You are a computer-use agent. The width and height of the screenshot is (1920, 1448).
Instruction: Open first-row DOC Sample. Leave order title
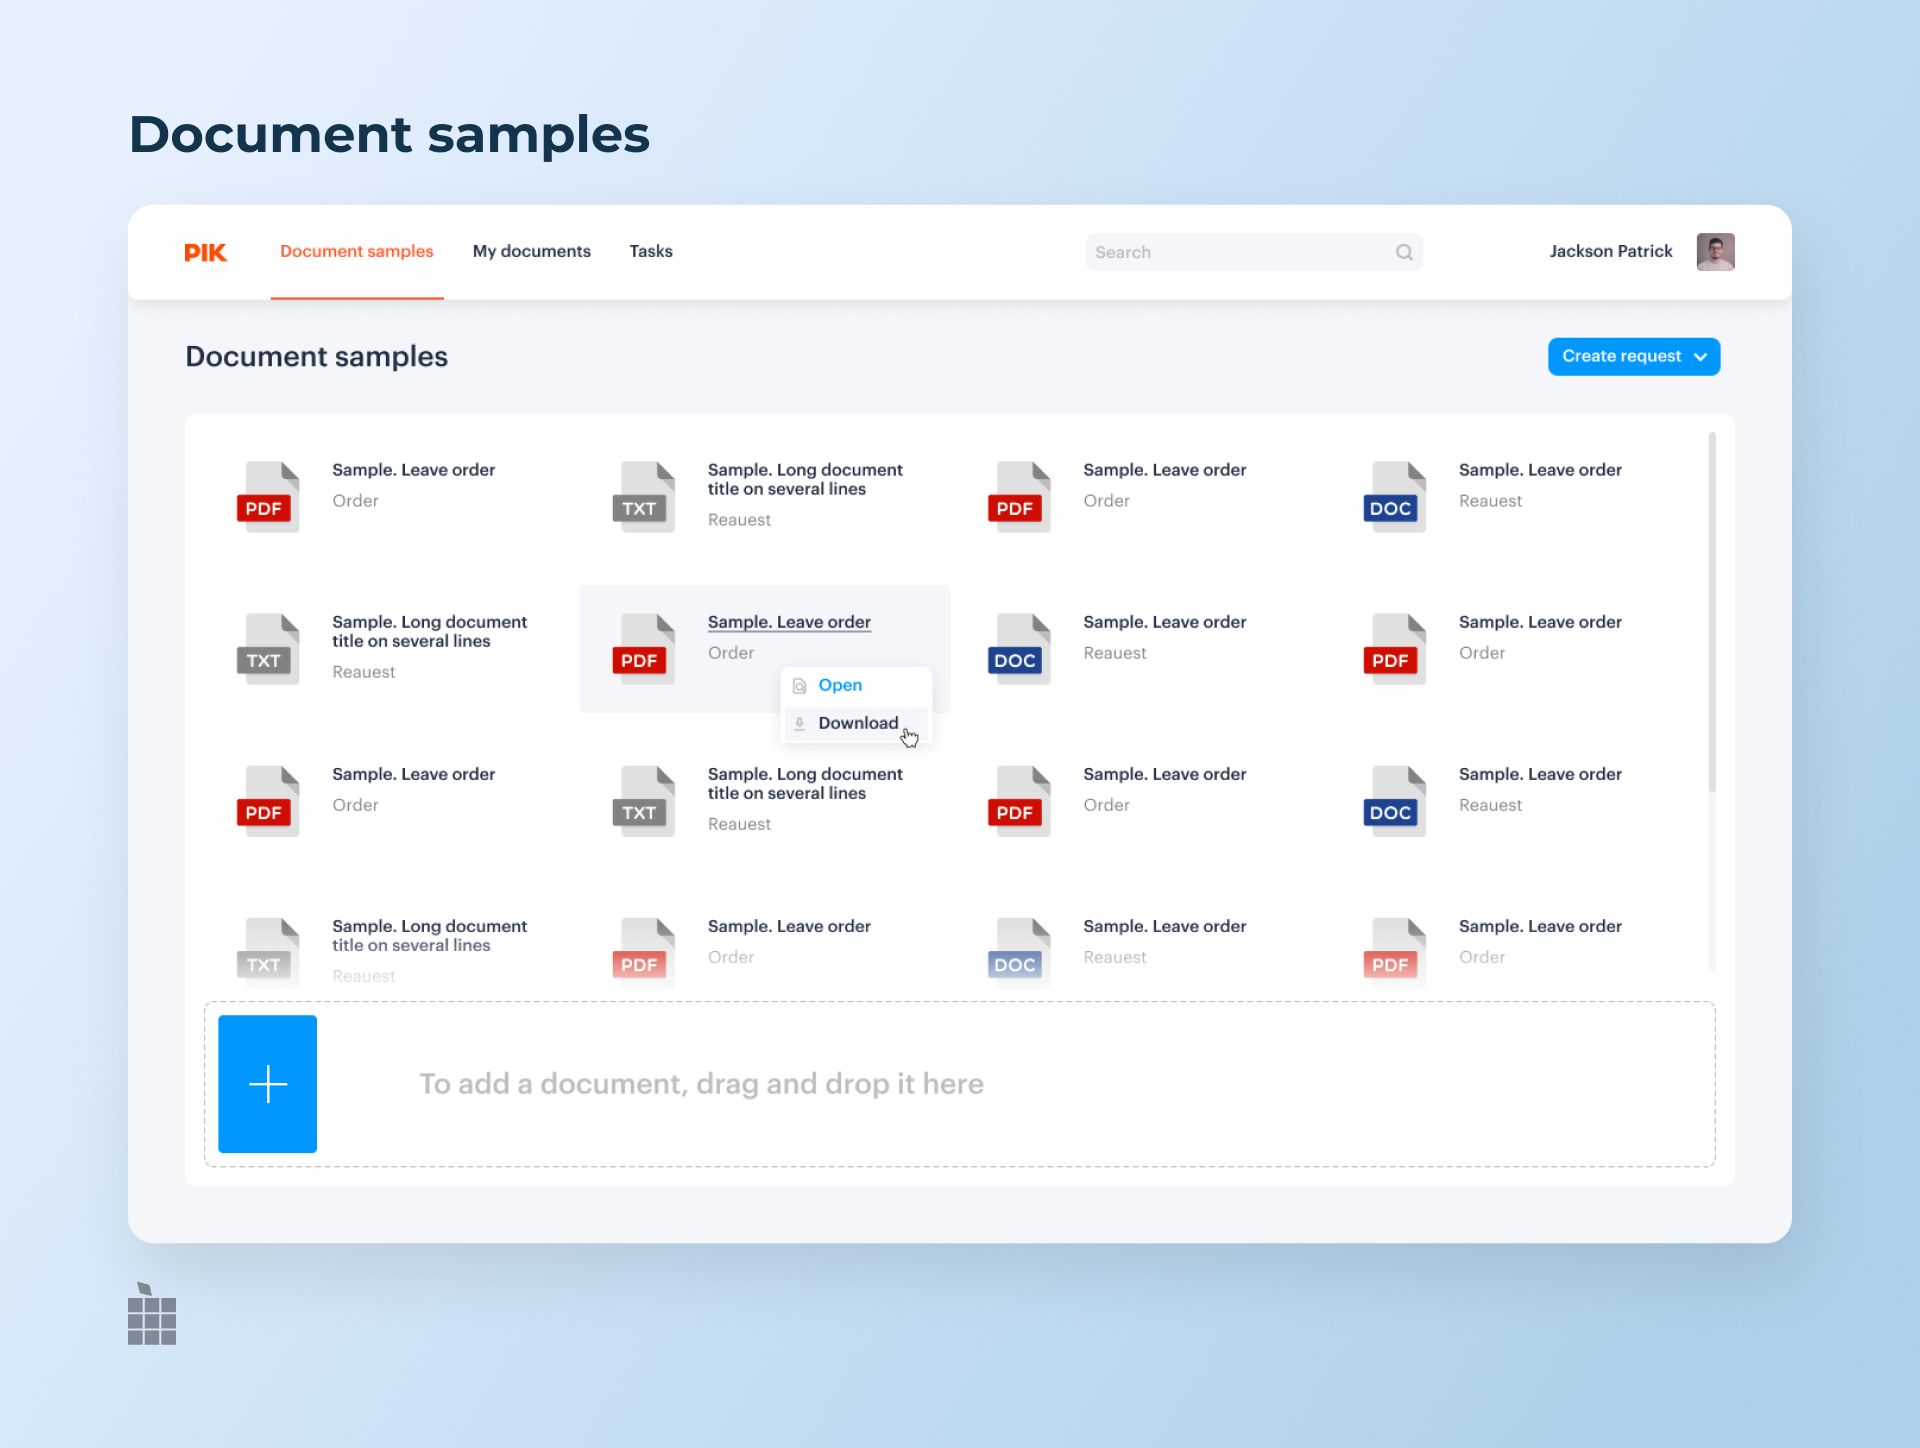[1540, 470]
